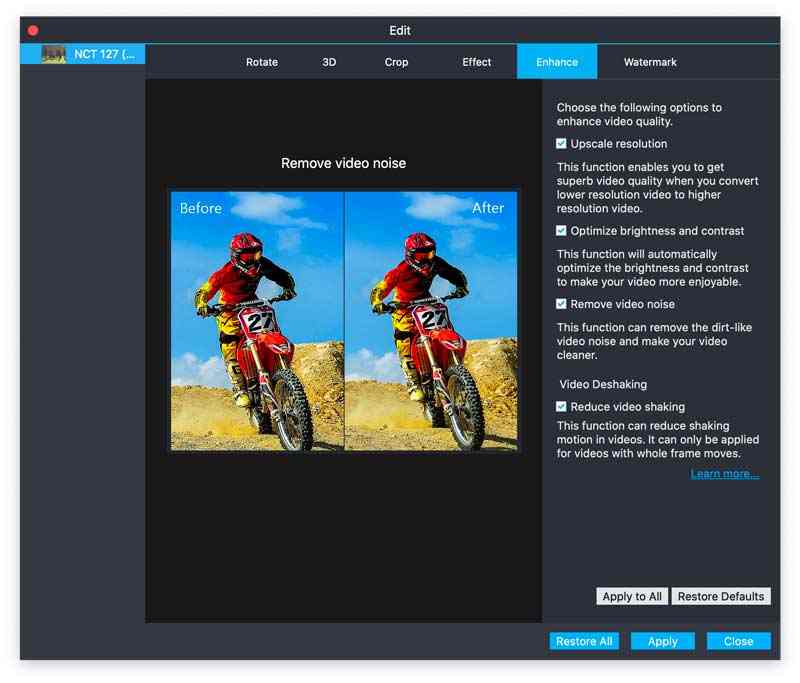Click the Restore Defaults button
Viewport: 800px width, 683px height.
(x=720, y=596)
